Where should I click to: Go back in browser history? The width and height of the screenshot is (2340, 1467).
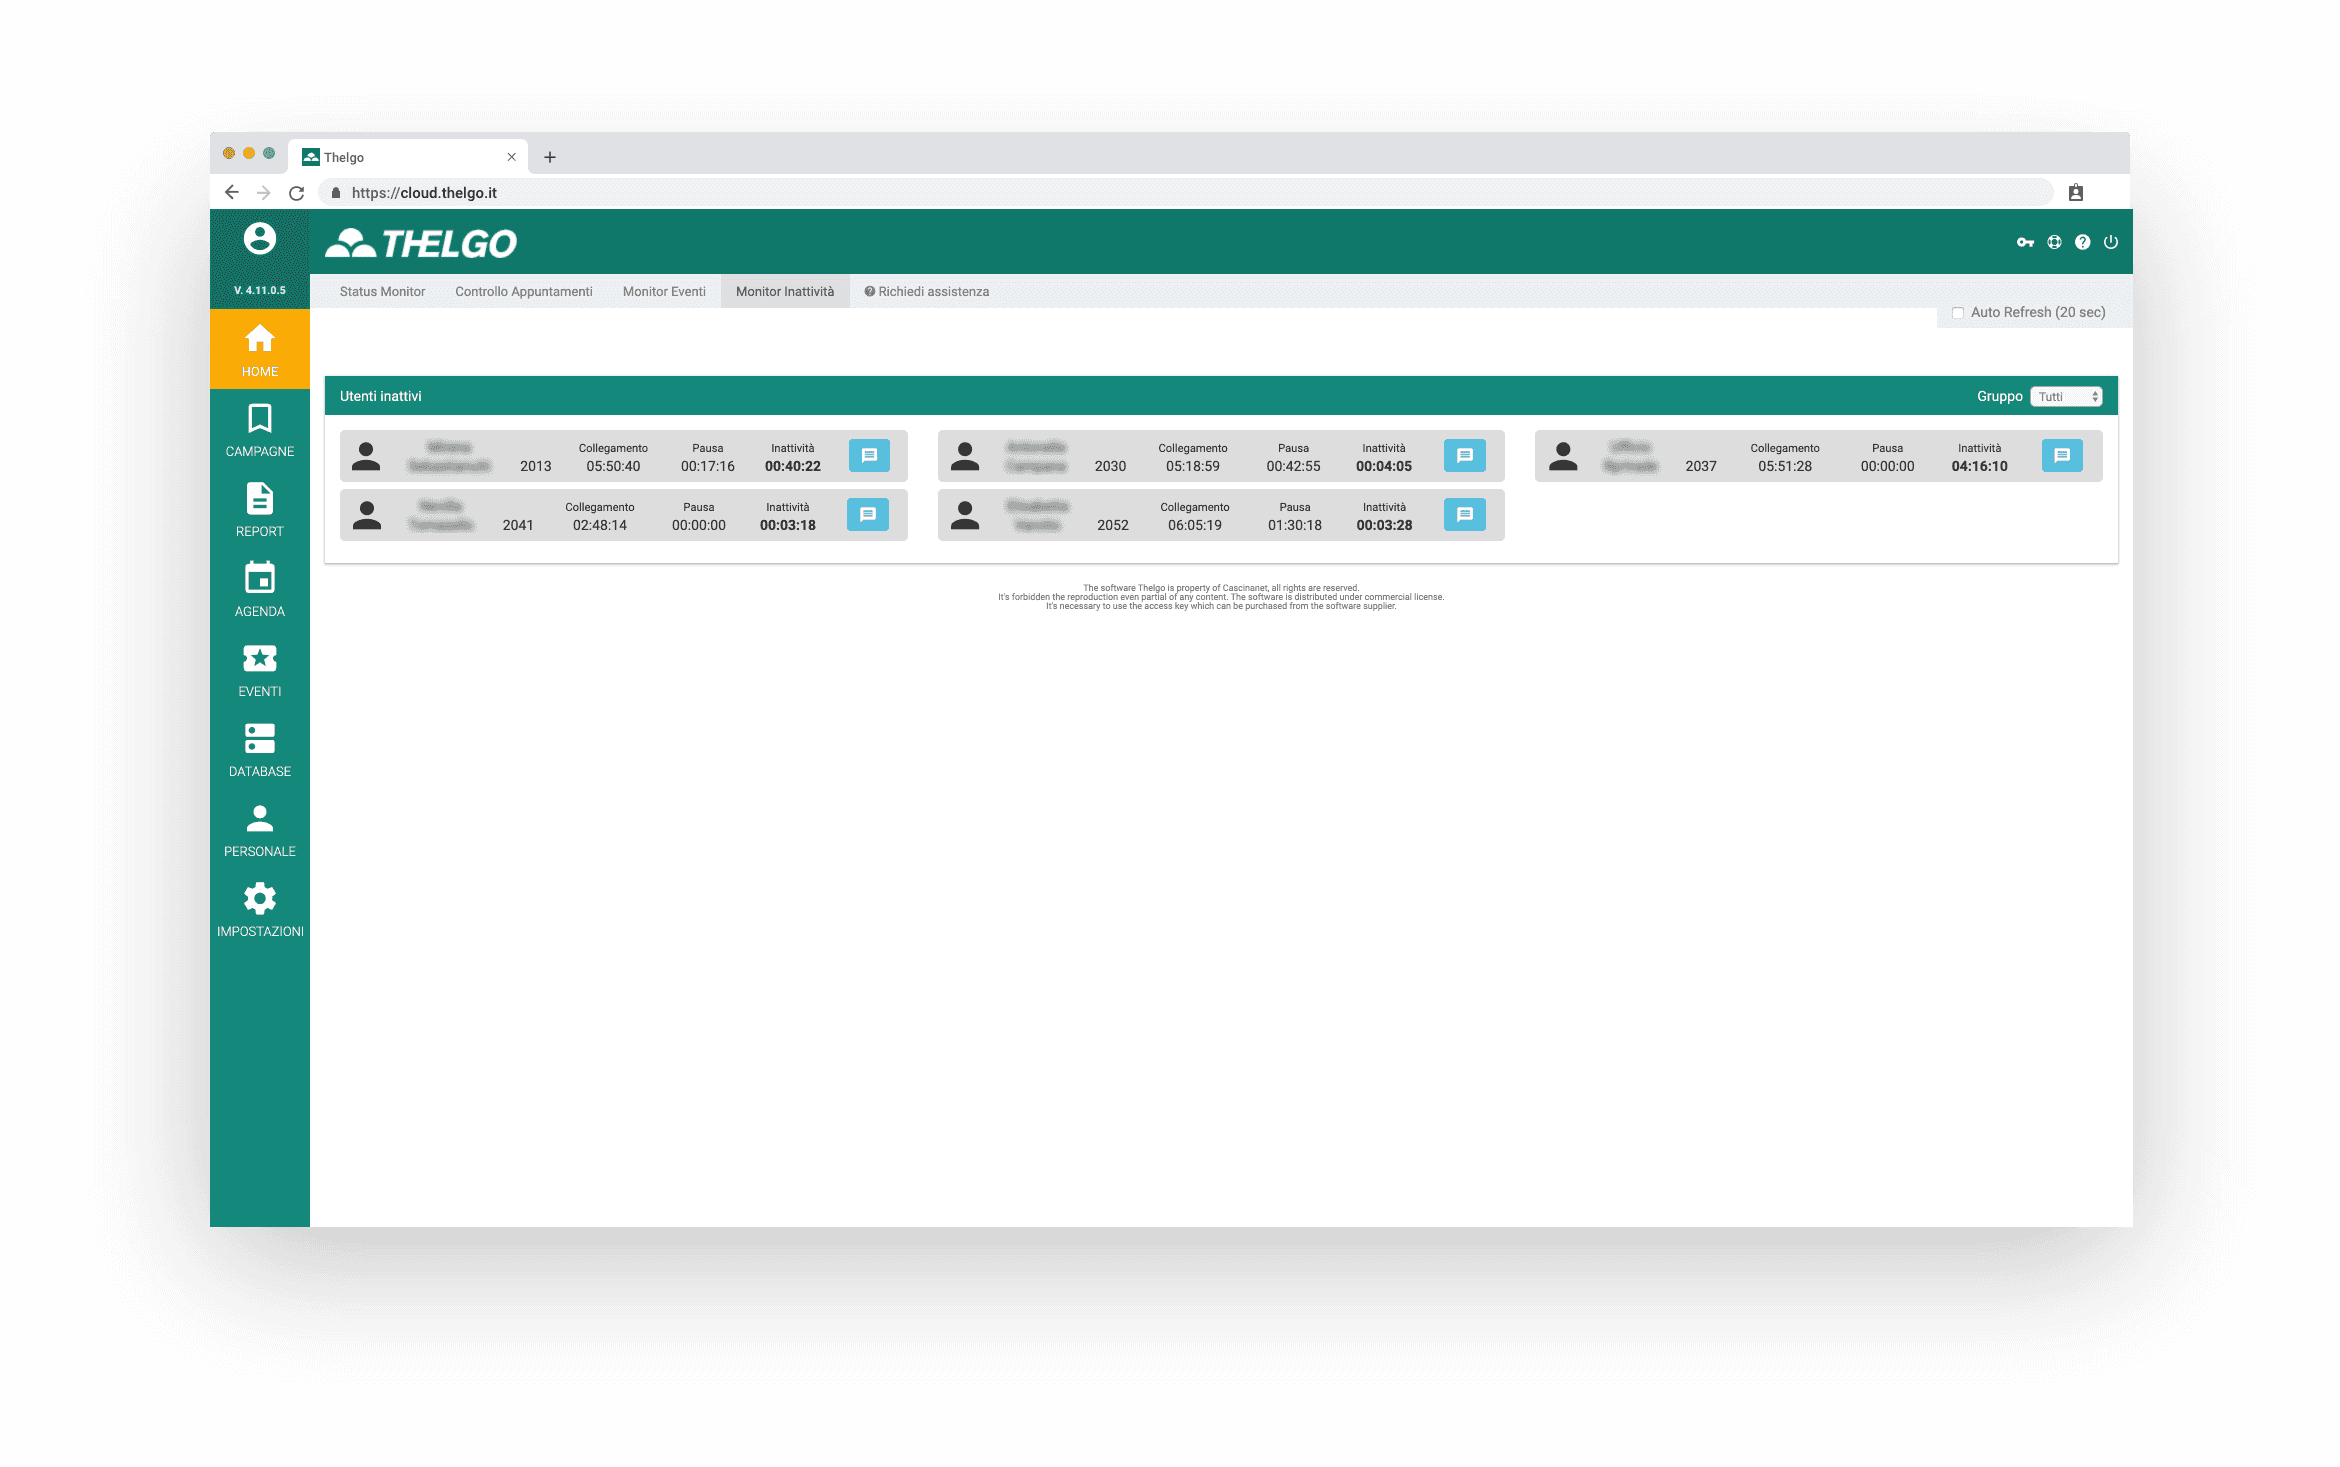click(x=232, y=192)
